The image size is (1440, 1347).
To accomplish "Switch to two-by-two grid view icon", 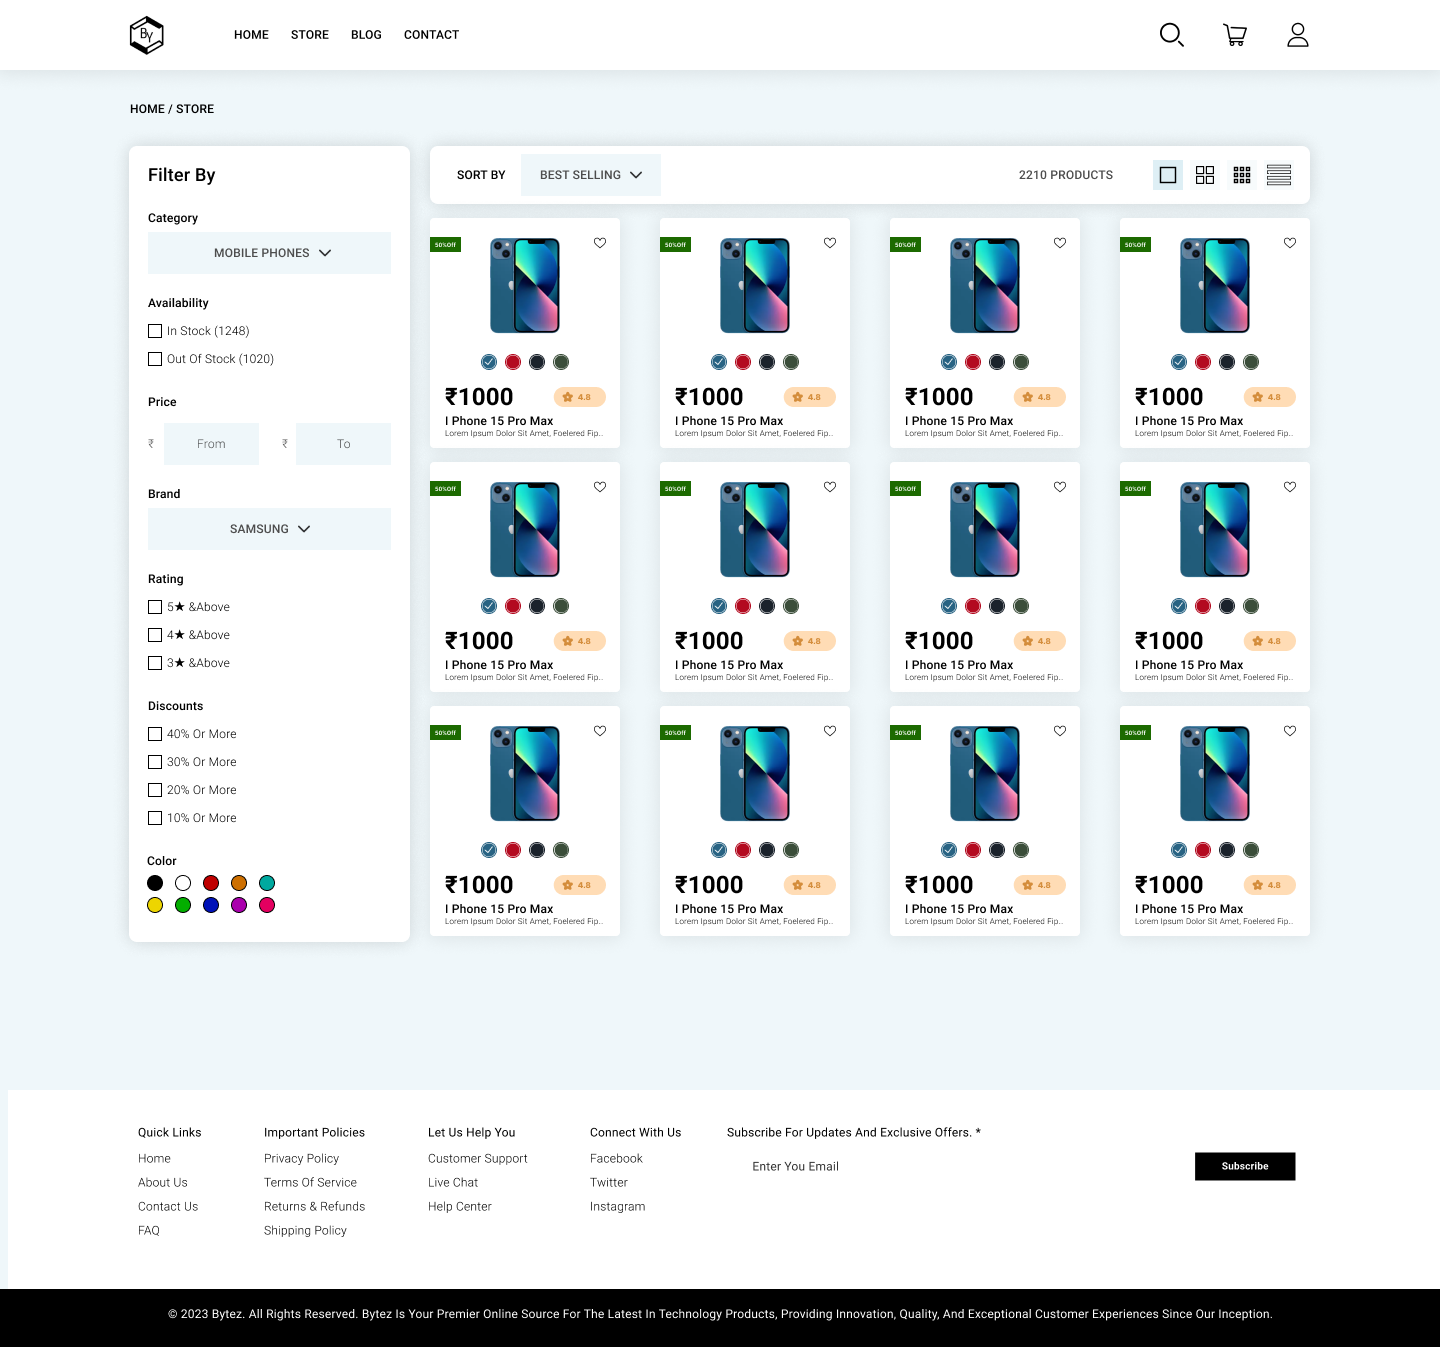I will click(x=1205, y=175).
